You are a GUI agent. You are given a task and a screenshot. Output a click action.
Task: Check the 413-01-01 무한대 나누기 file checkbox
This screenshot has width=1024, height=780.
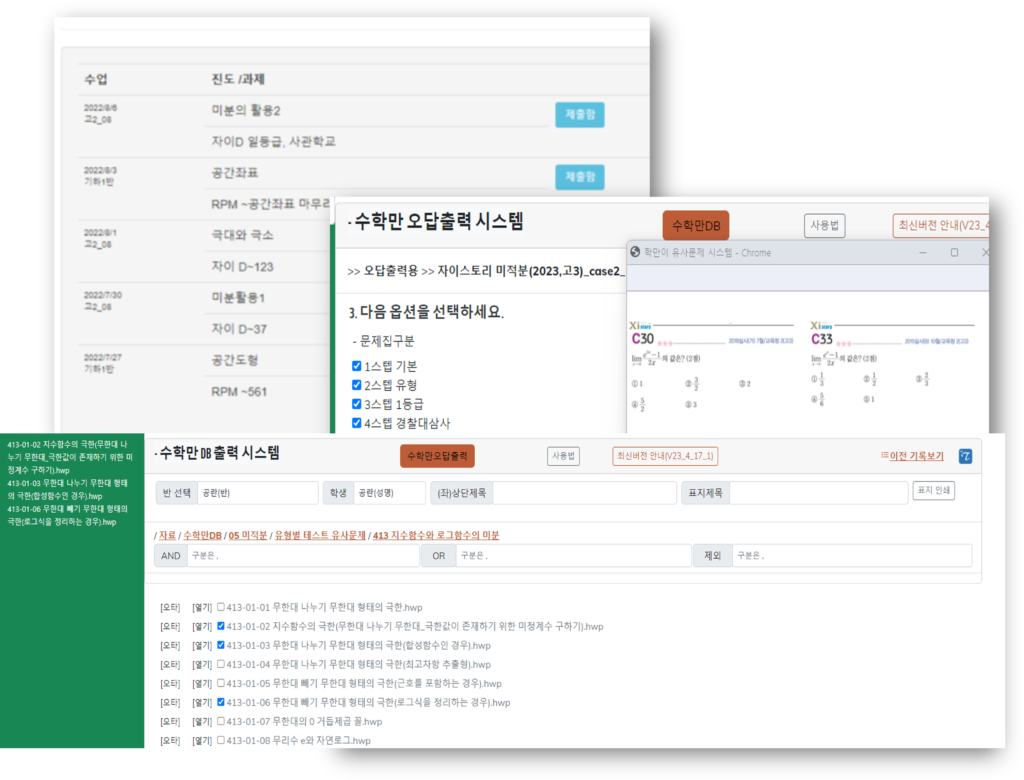(221, 607)
